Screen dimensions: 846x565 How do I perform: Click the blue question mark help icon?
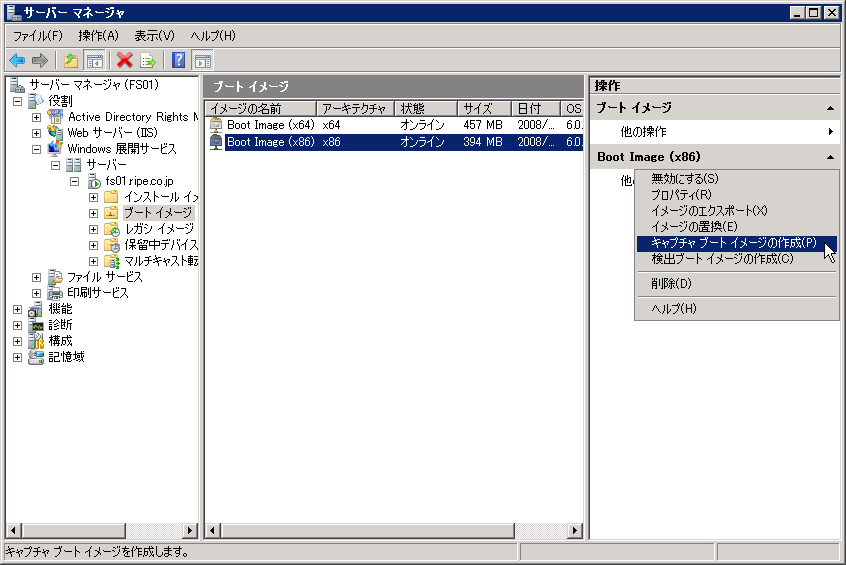pyautogui.click(x=179, y=60)
